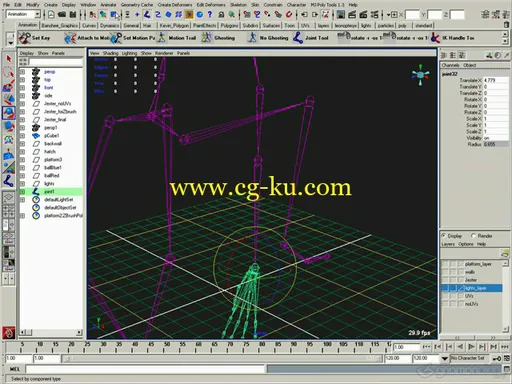Select the pCube1 item in the outliner
Screen dimensions: 512x384
click(52, 136)
